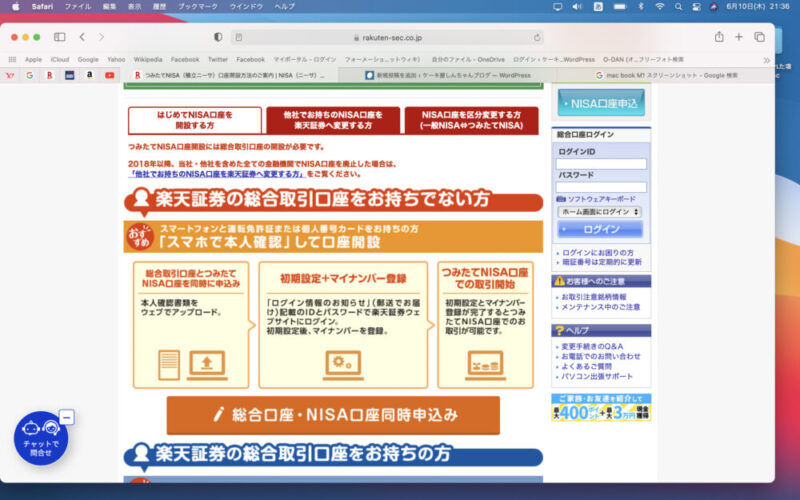Click the screen mirroring display icon
The image size is (800, 500).
pyautogui.click(x=558, y=7)
